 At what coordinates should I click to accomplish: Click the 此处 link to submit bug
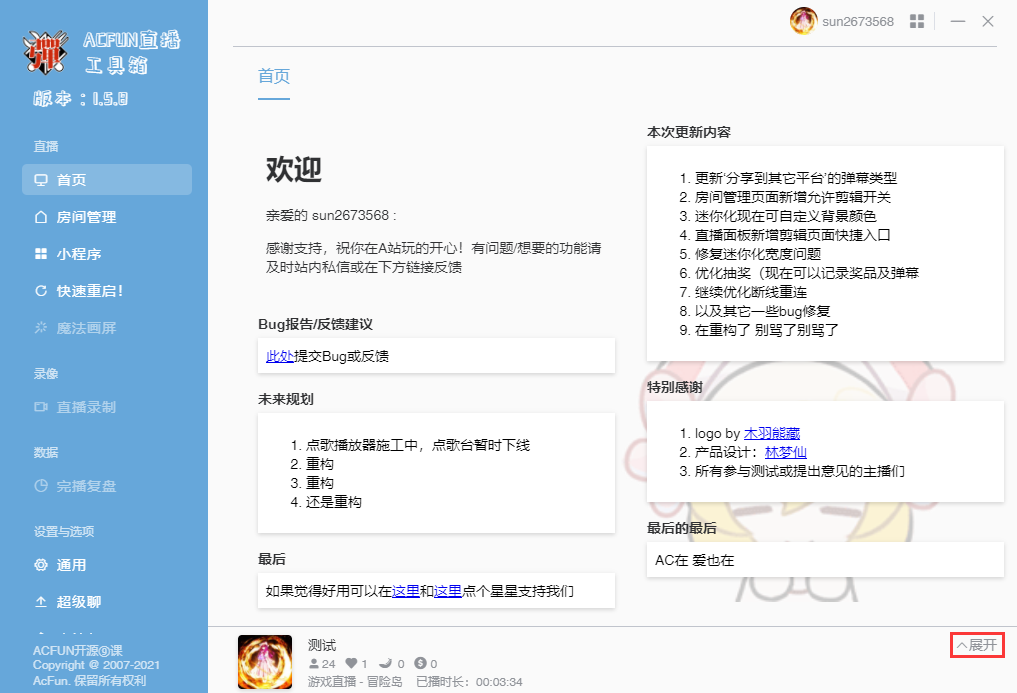(x=279, y=356)
